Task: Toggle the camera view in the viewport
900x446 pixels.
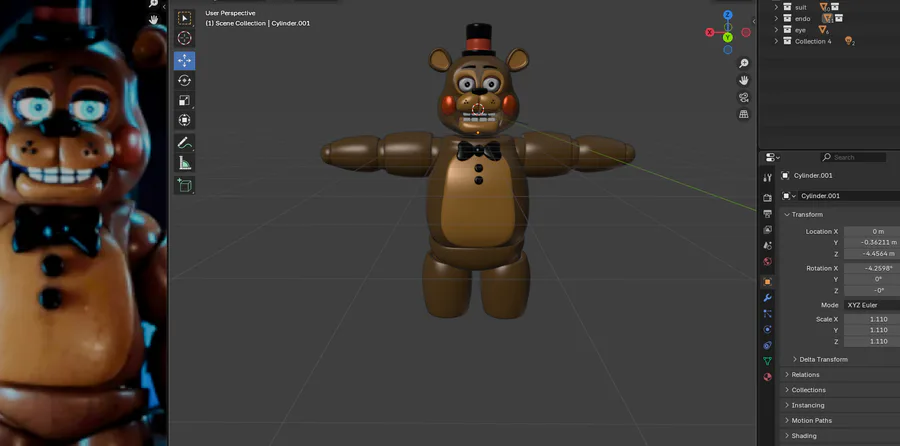Action: [x=744, y=97]
